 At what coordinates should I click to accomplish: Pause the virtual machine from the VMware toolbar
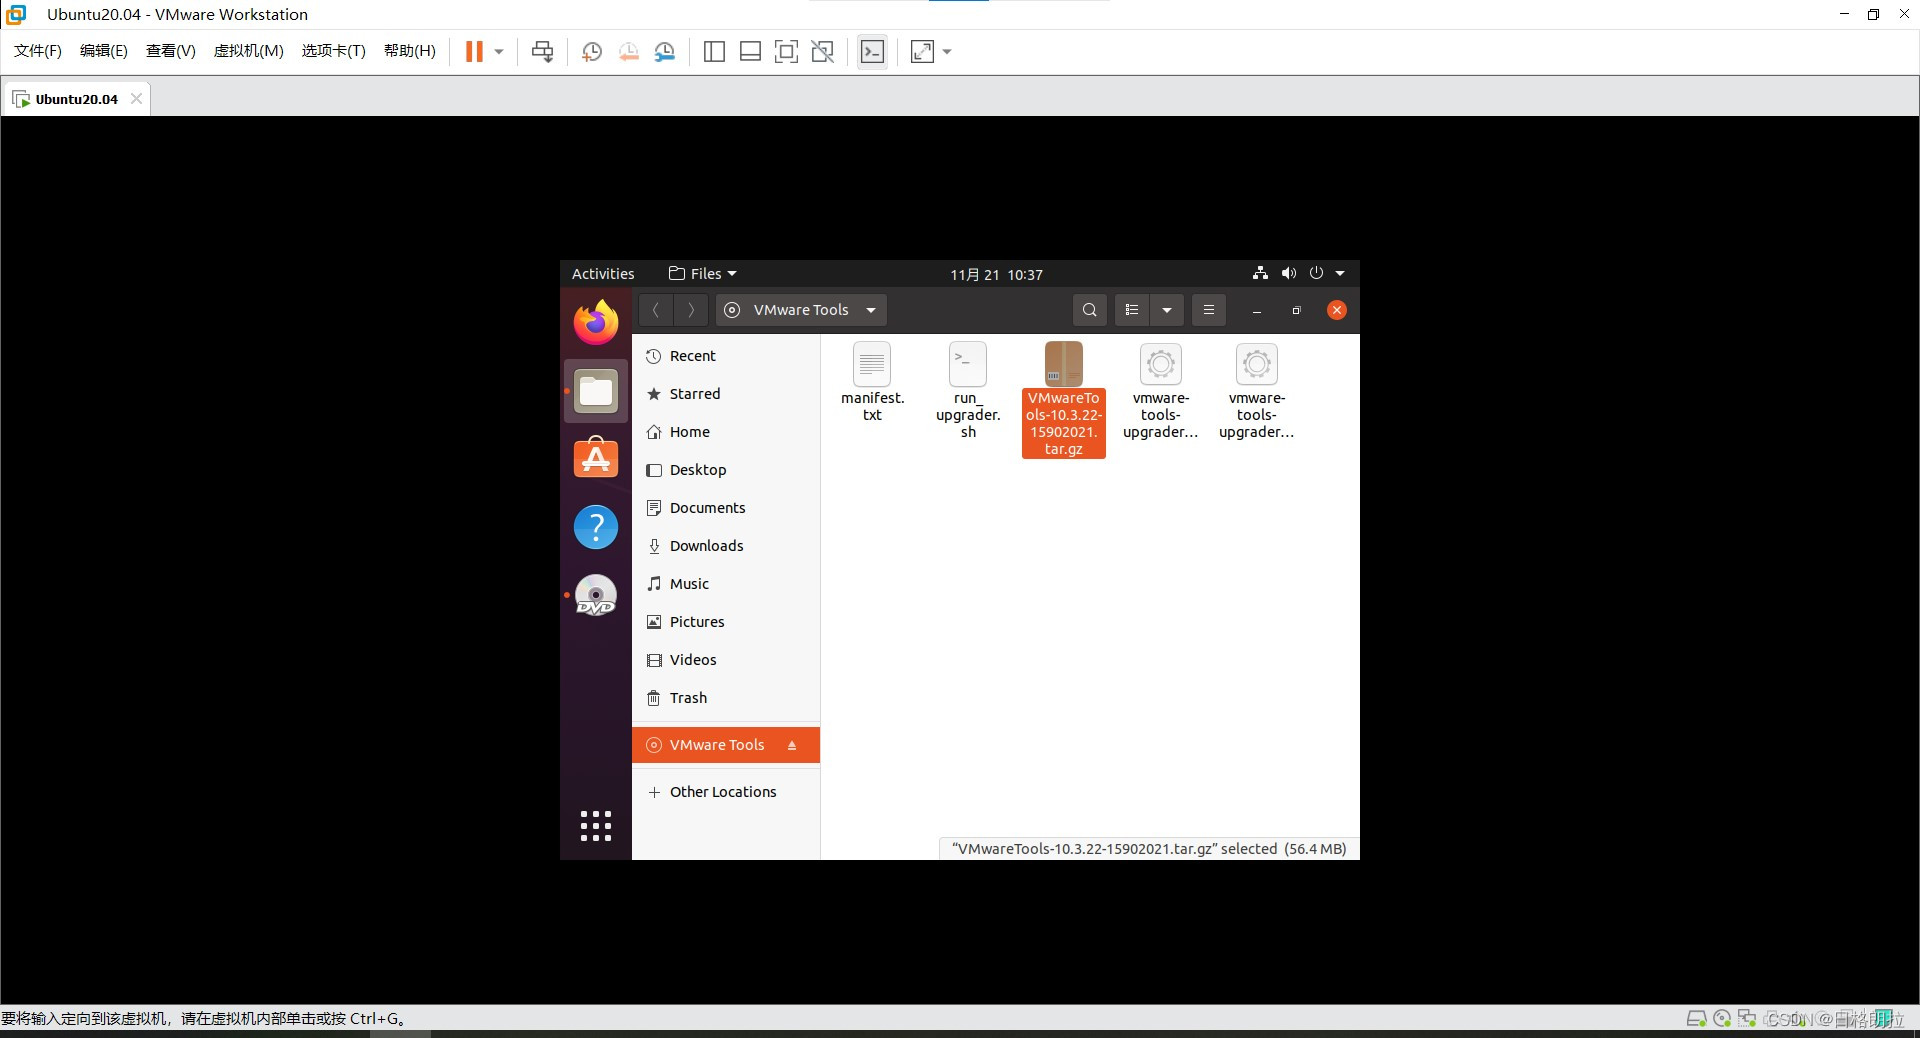click(x=474, y=51)
